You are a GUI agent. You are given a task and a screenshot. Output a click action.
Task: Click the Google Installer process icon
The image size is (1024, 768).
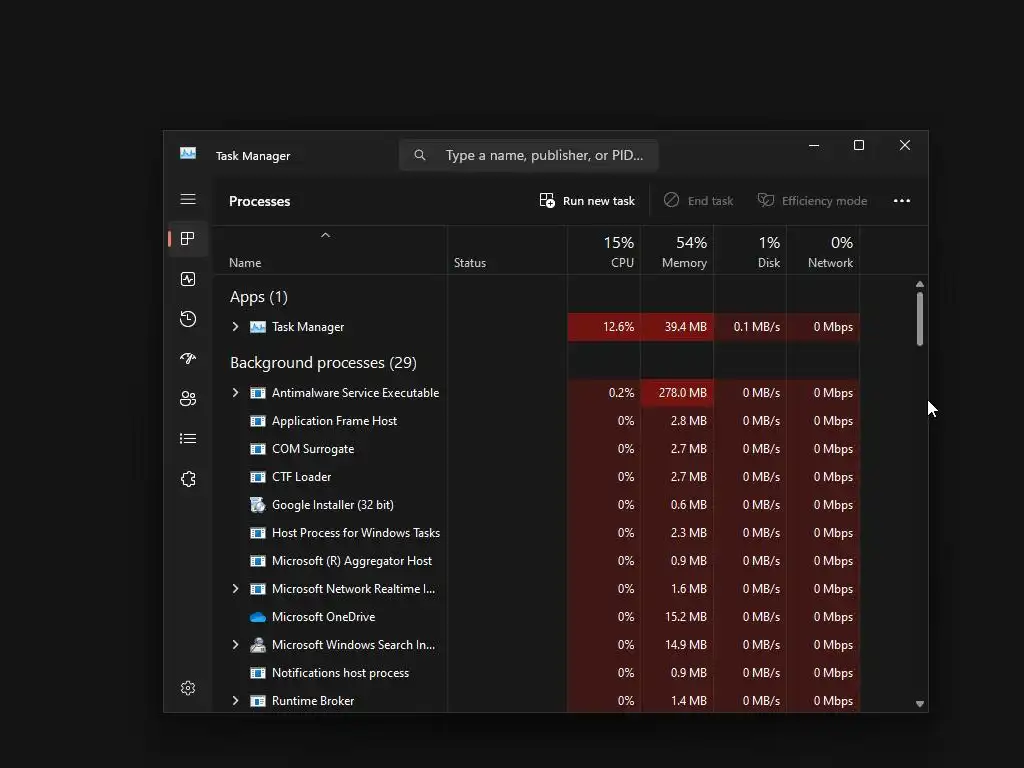pos(258,505)
